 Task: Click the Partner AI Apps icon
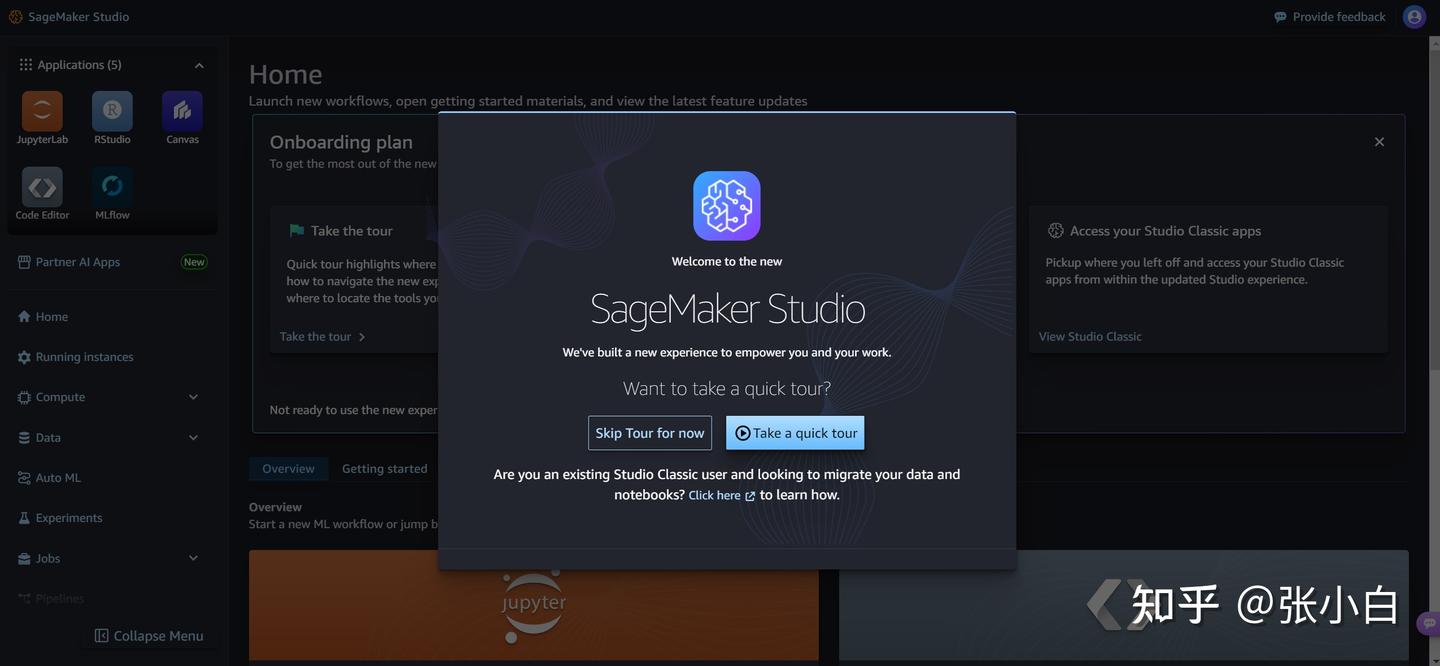pyautogui.click(x=24, y=262)
